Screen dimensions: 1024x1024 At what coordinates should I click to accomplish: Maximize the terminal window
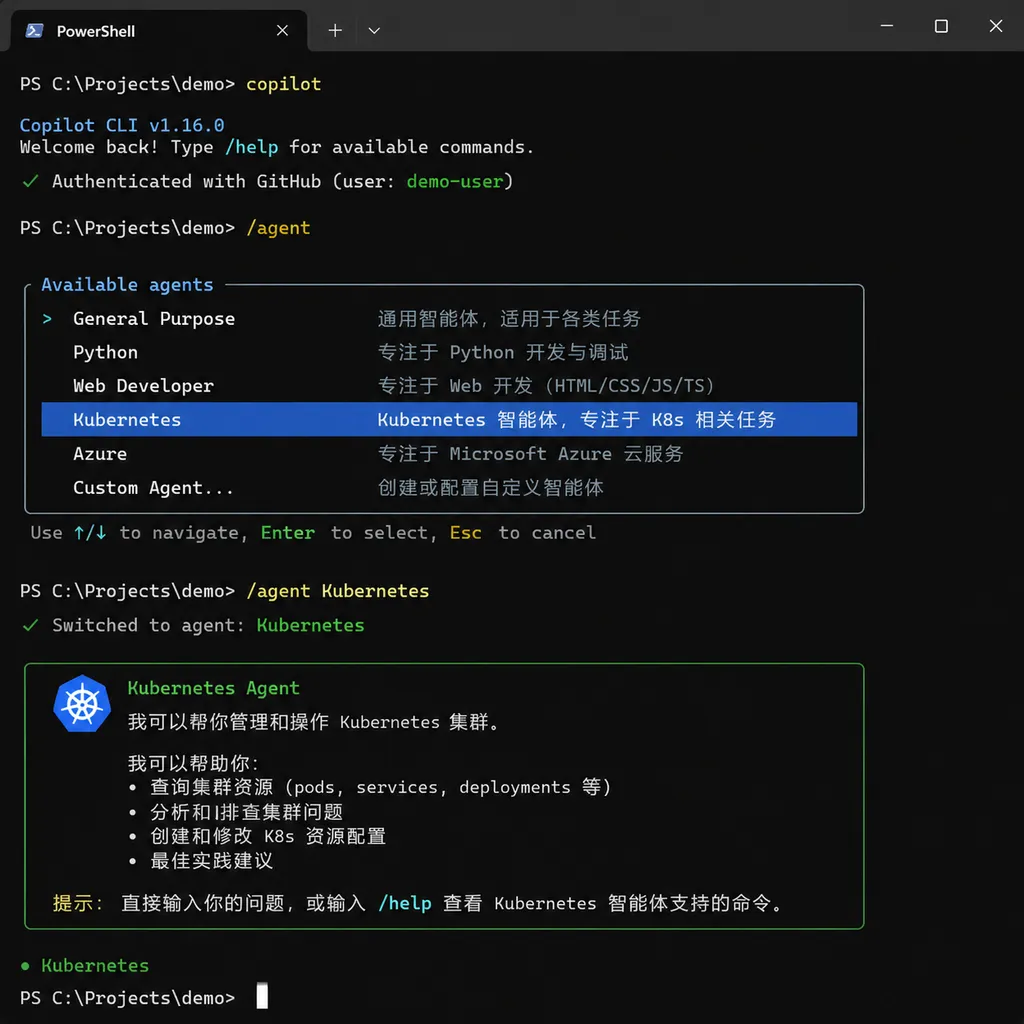941,26
